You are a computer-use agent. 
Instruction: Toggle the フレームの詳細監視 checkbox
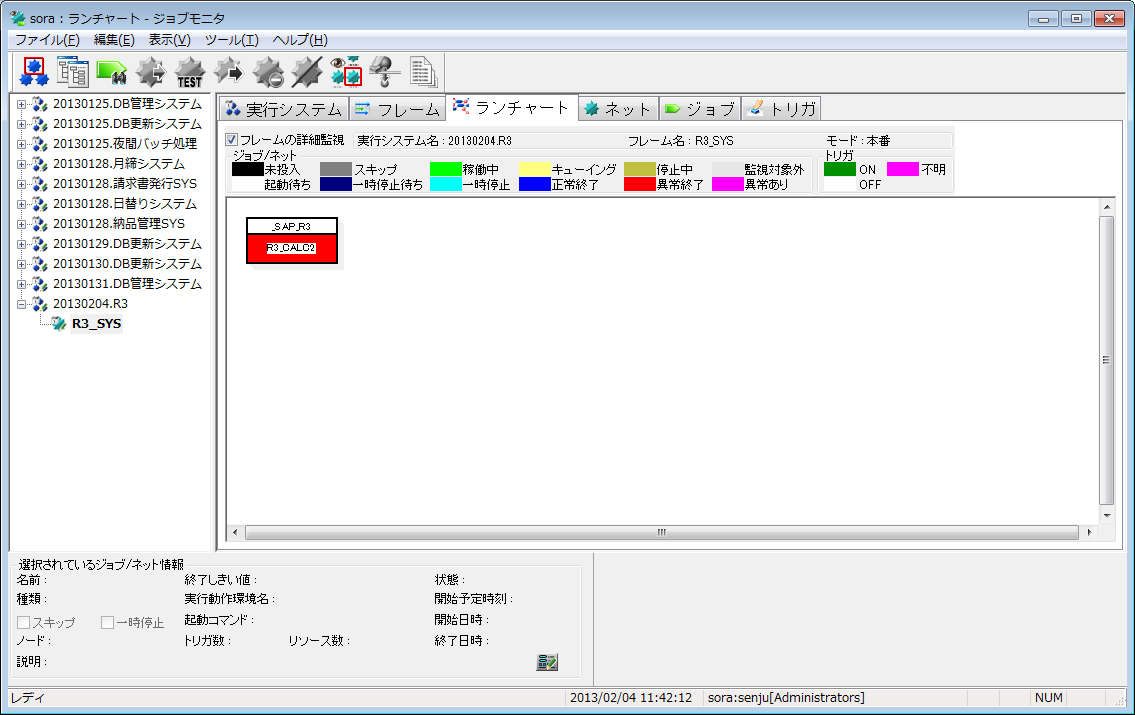[x=232, y=140]
